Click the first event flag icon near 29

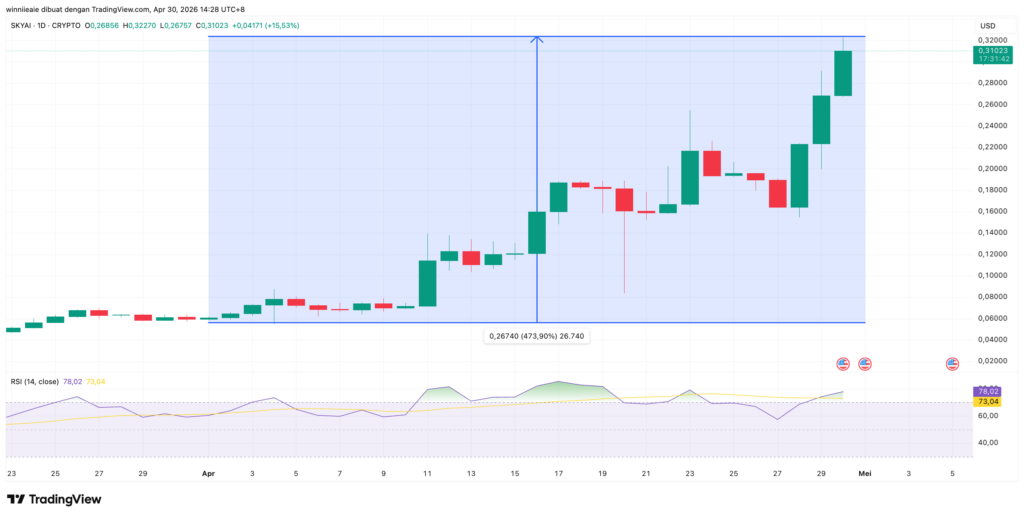pyautogui.click(x=843, y=364)
